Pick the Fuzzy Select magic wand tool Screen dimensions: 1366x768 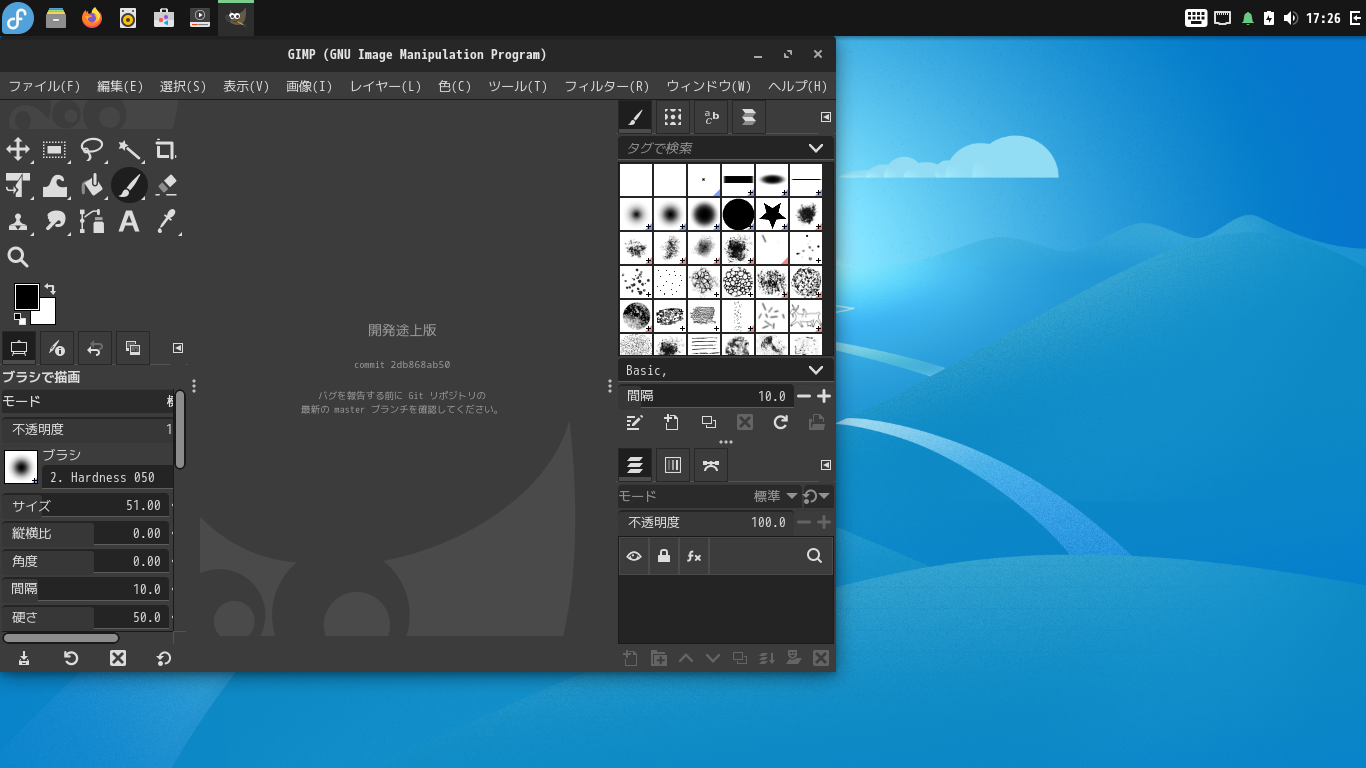coord(129,150)
